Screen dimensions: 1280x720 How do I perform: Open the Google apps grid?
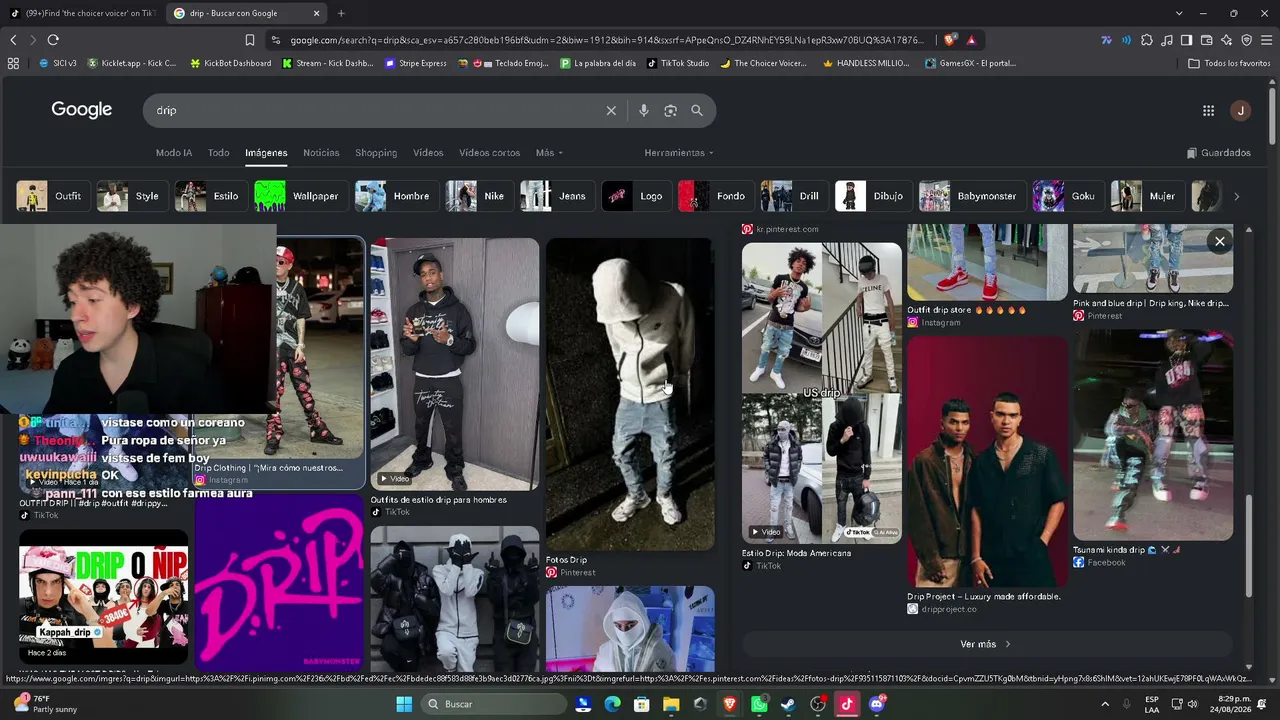point(1208,111)
